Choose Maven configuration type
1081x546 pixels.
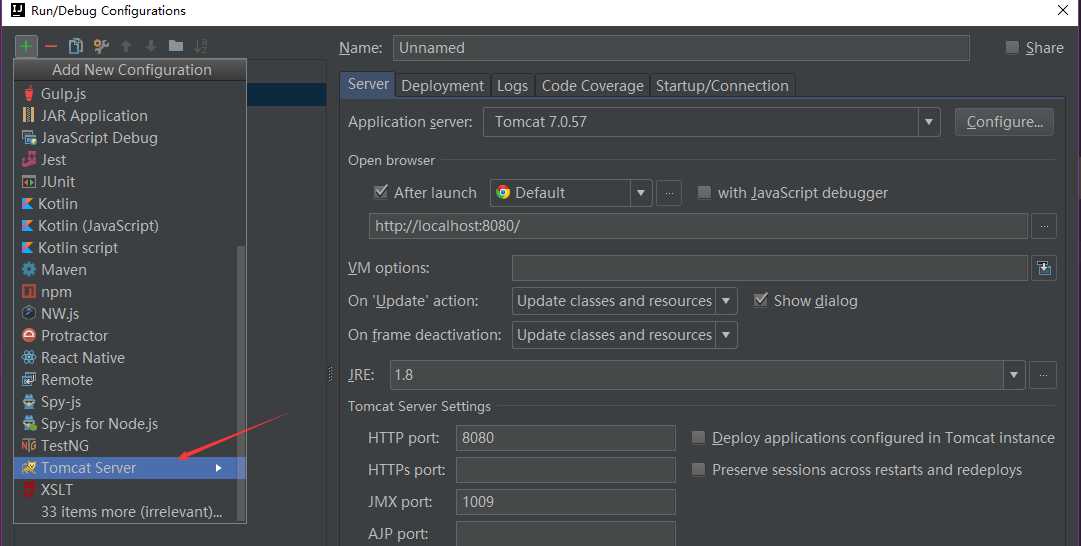[130, 270]
